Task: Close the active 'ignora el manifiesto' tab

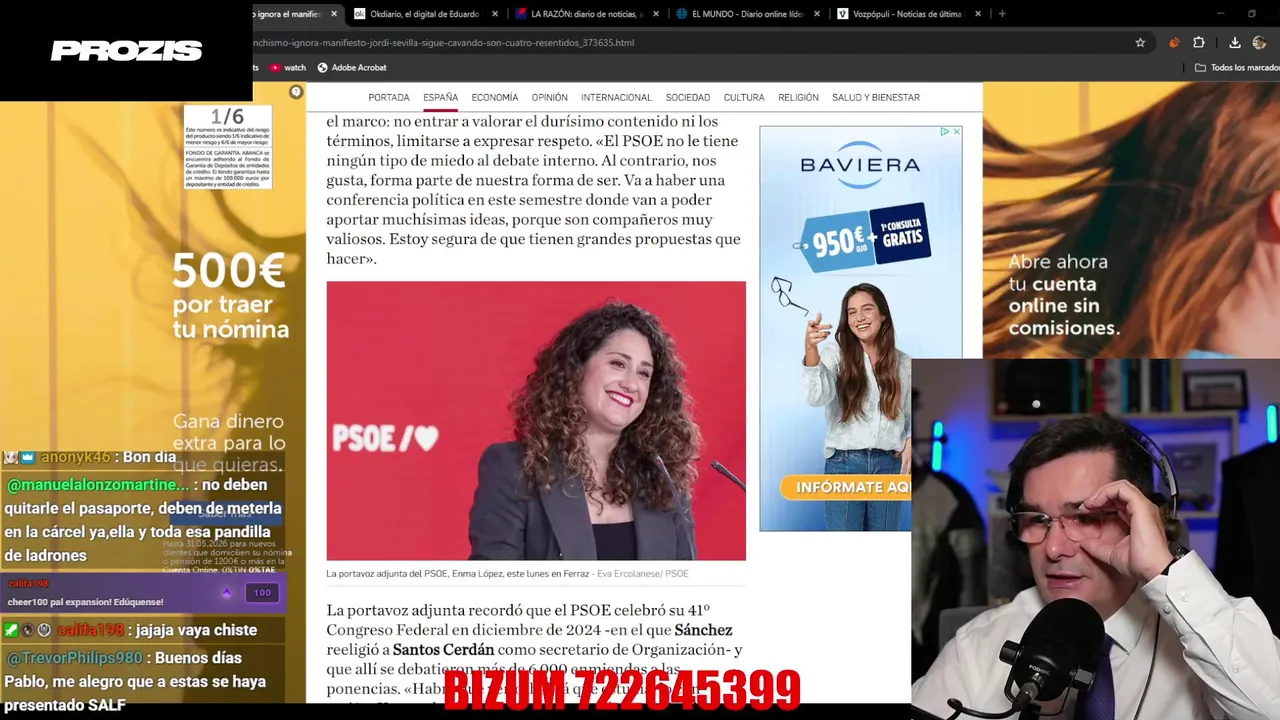Action: click(334, 14)
